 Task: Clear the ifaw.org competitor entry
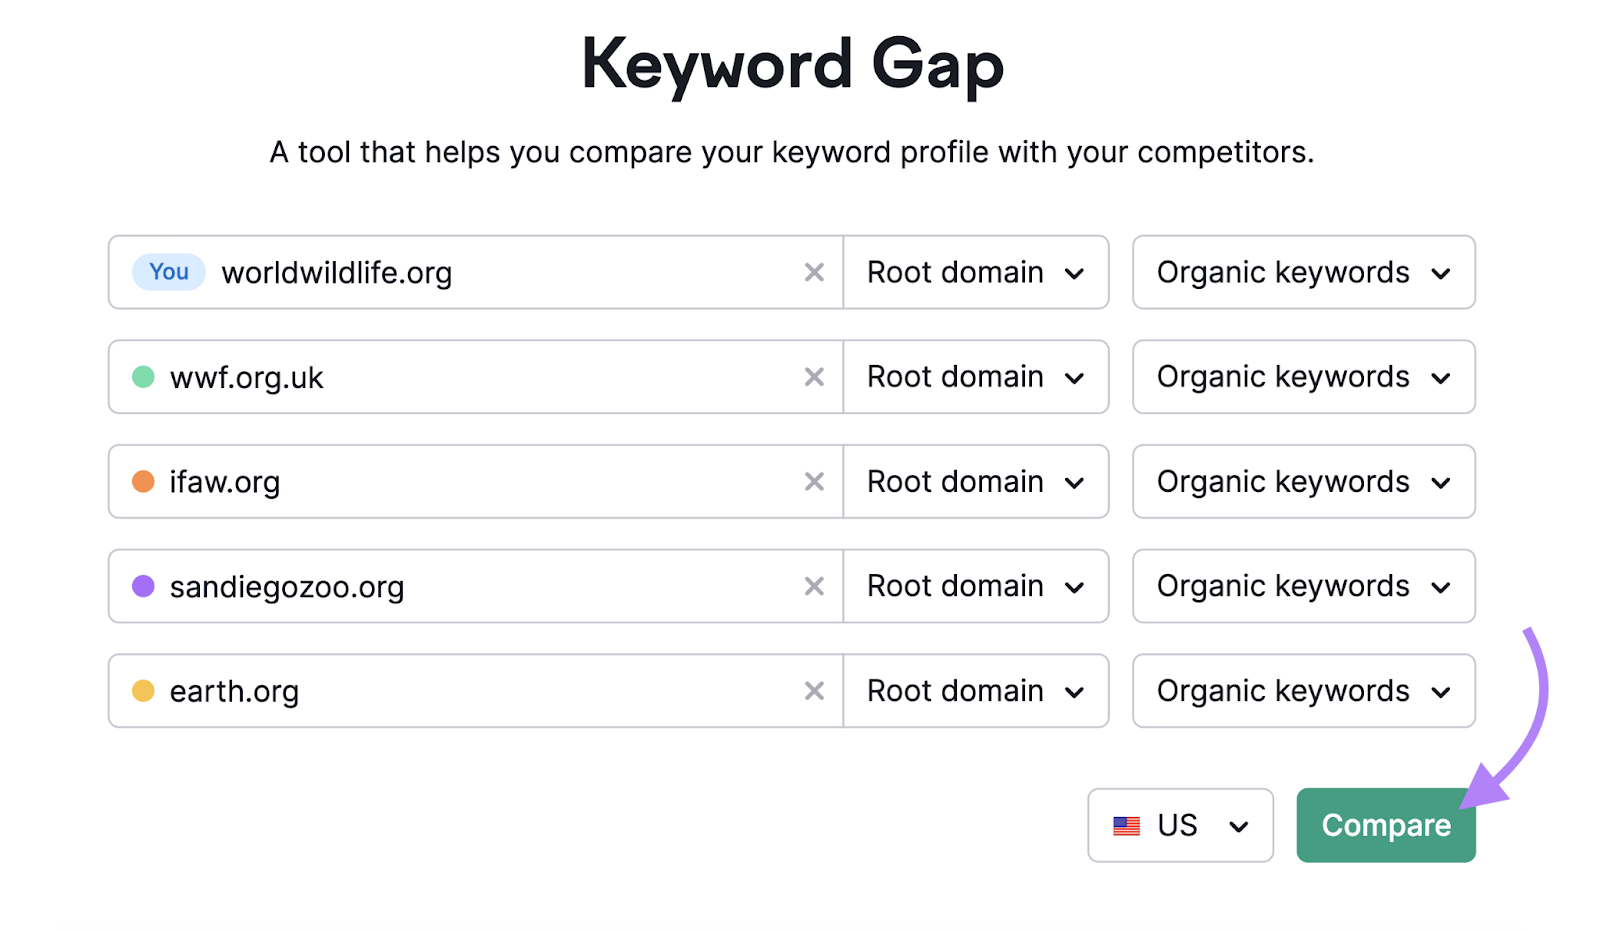coord(815,481)
